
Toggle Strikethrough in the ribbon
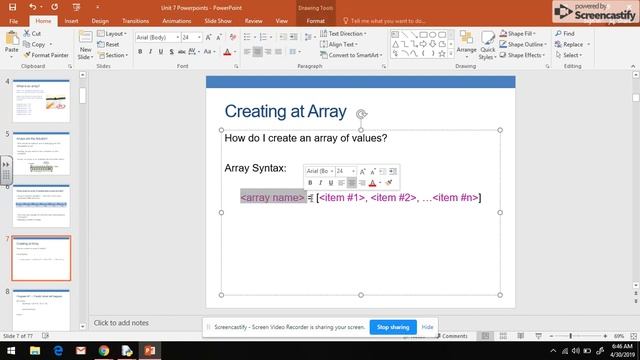coord(182,52)
